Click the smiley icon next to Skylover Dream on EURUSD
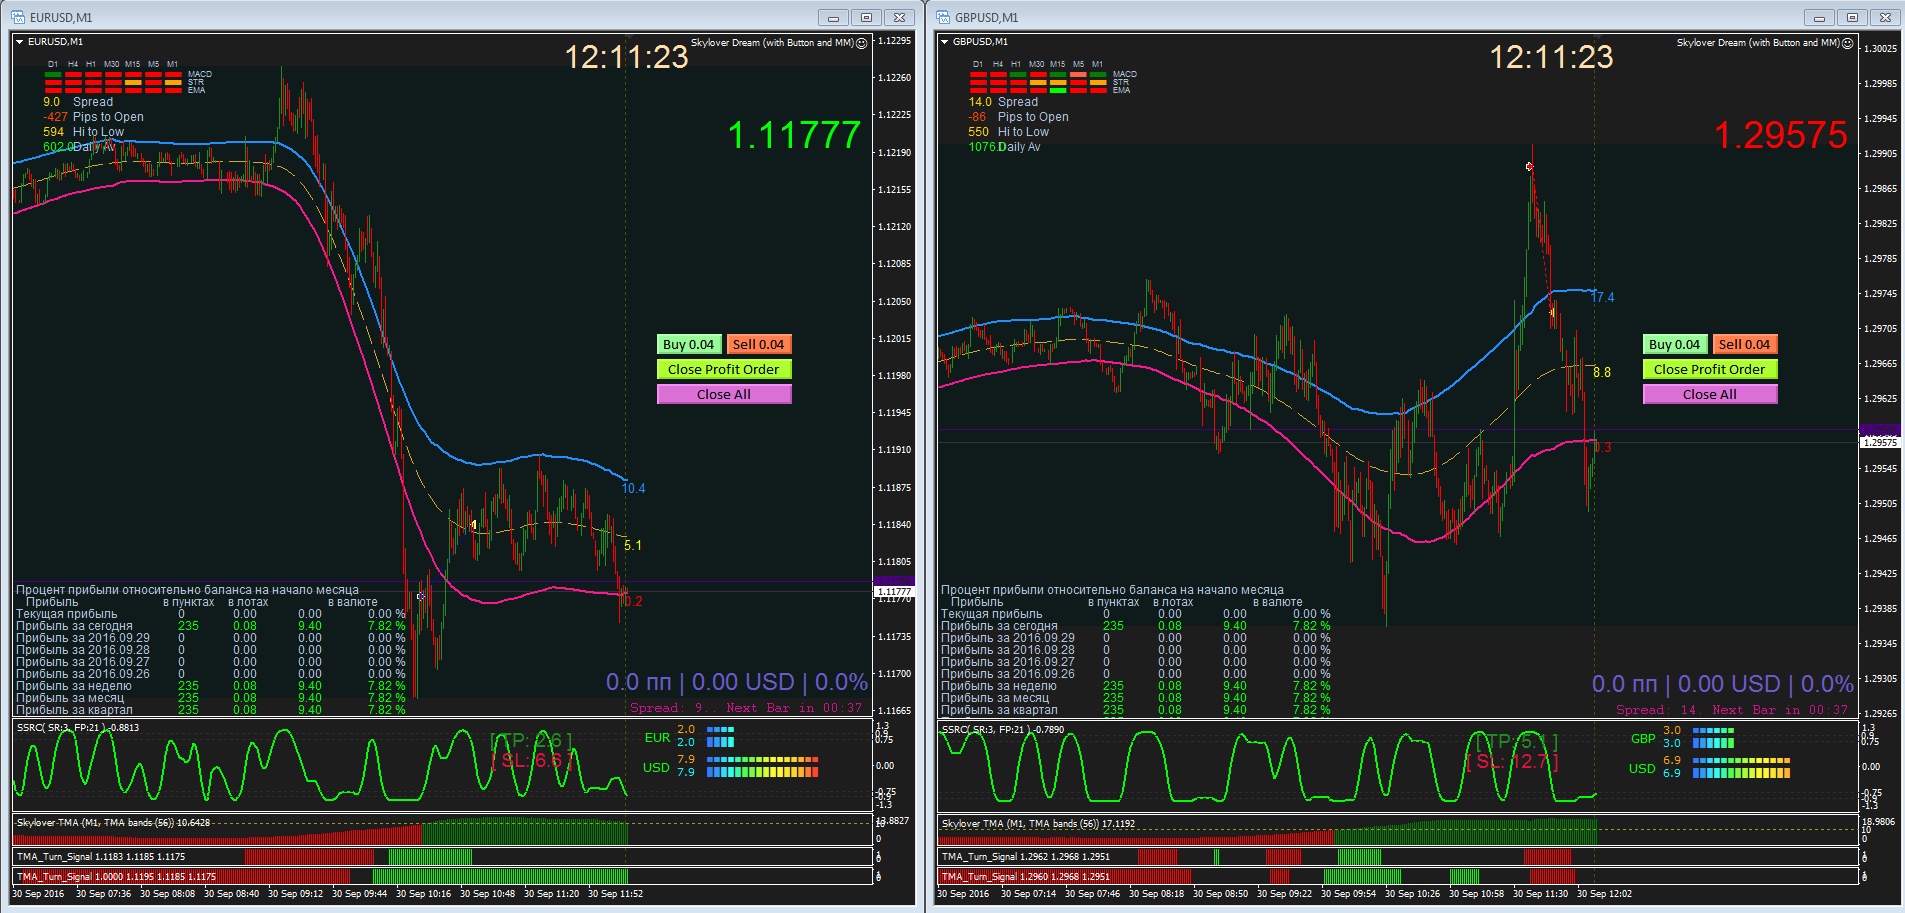1905x913 pixels. (862, 43)
